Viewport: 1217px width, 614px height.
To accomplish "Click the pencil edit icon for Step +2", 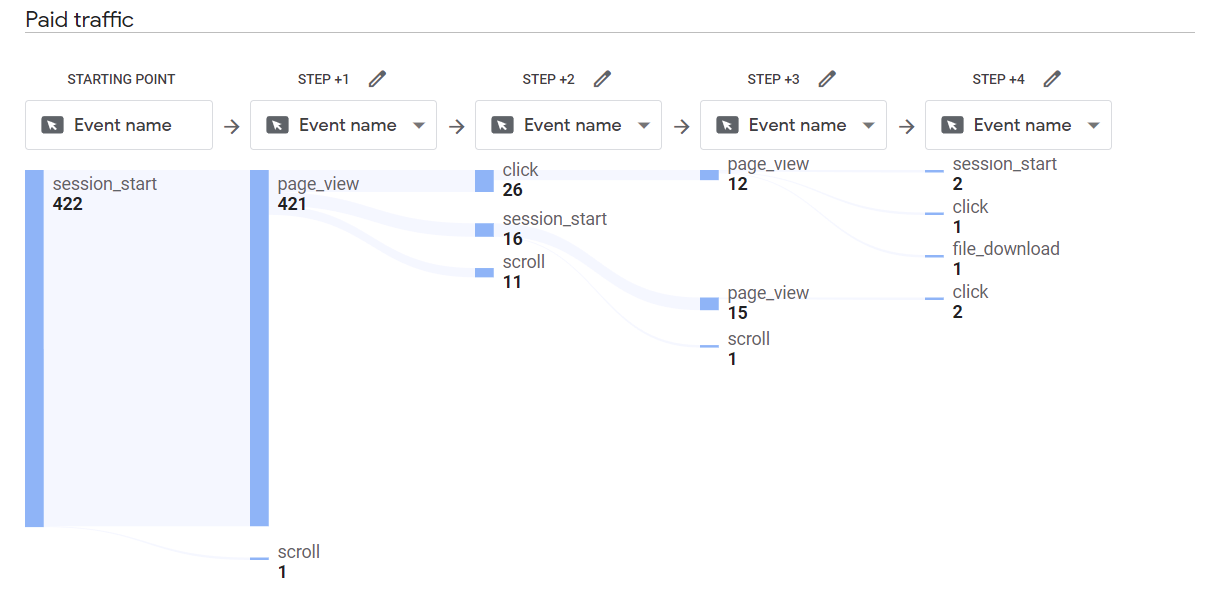I will (602, 79).
